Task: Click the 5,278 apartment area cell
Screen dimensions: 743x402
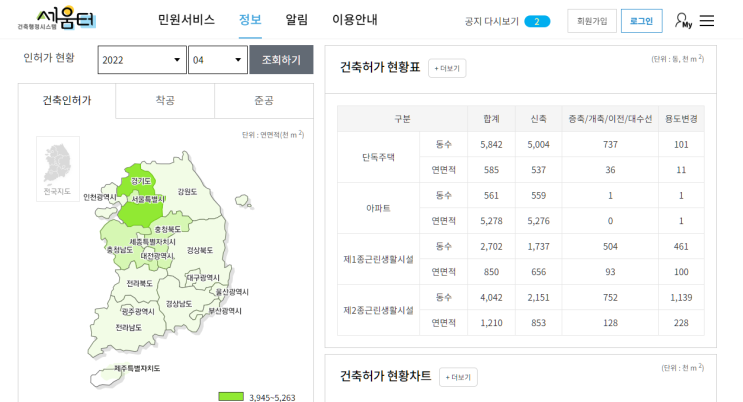Action: coord(491,221)
